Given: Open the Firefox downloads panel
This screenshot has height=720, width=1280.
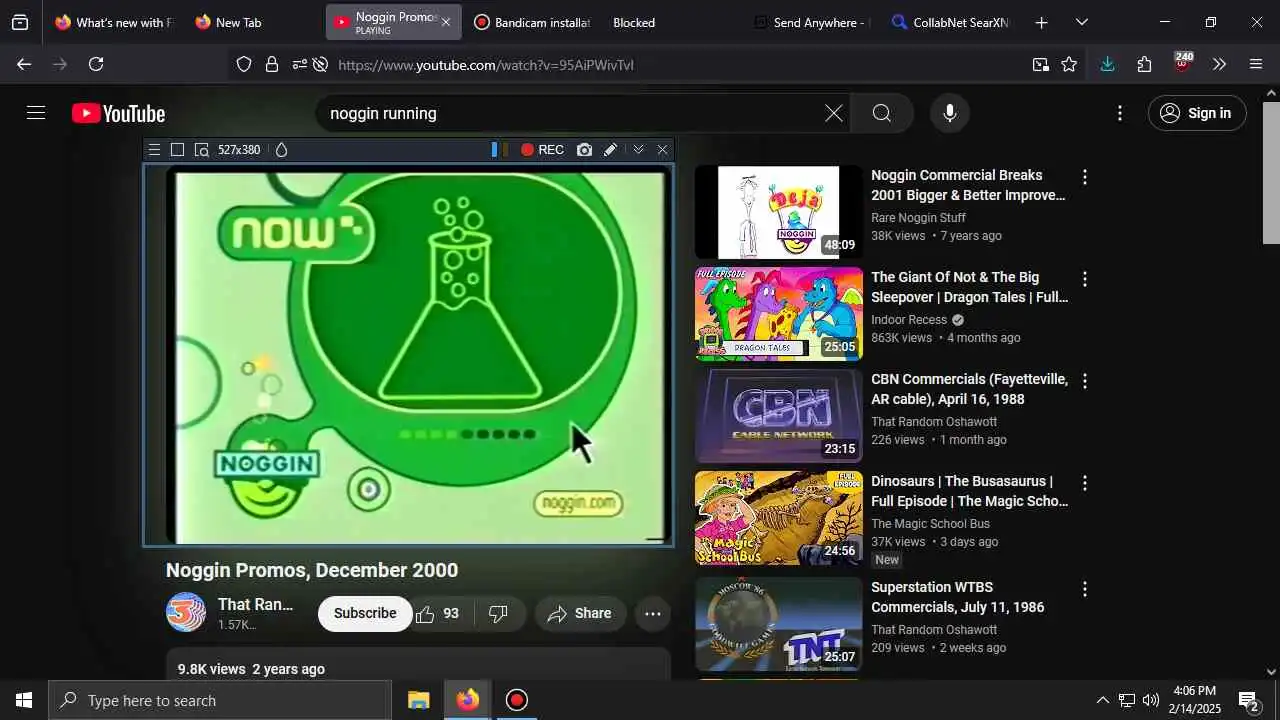Looking at the screenshot, I should click(x=1107, y=64).
